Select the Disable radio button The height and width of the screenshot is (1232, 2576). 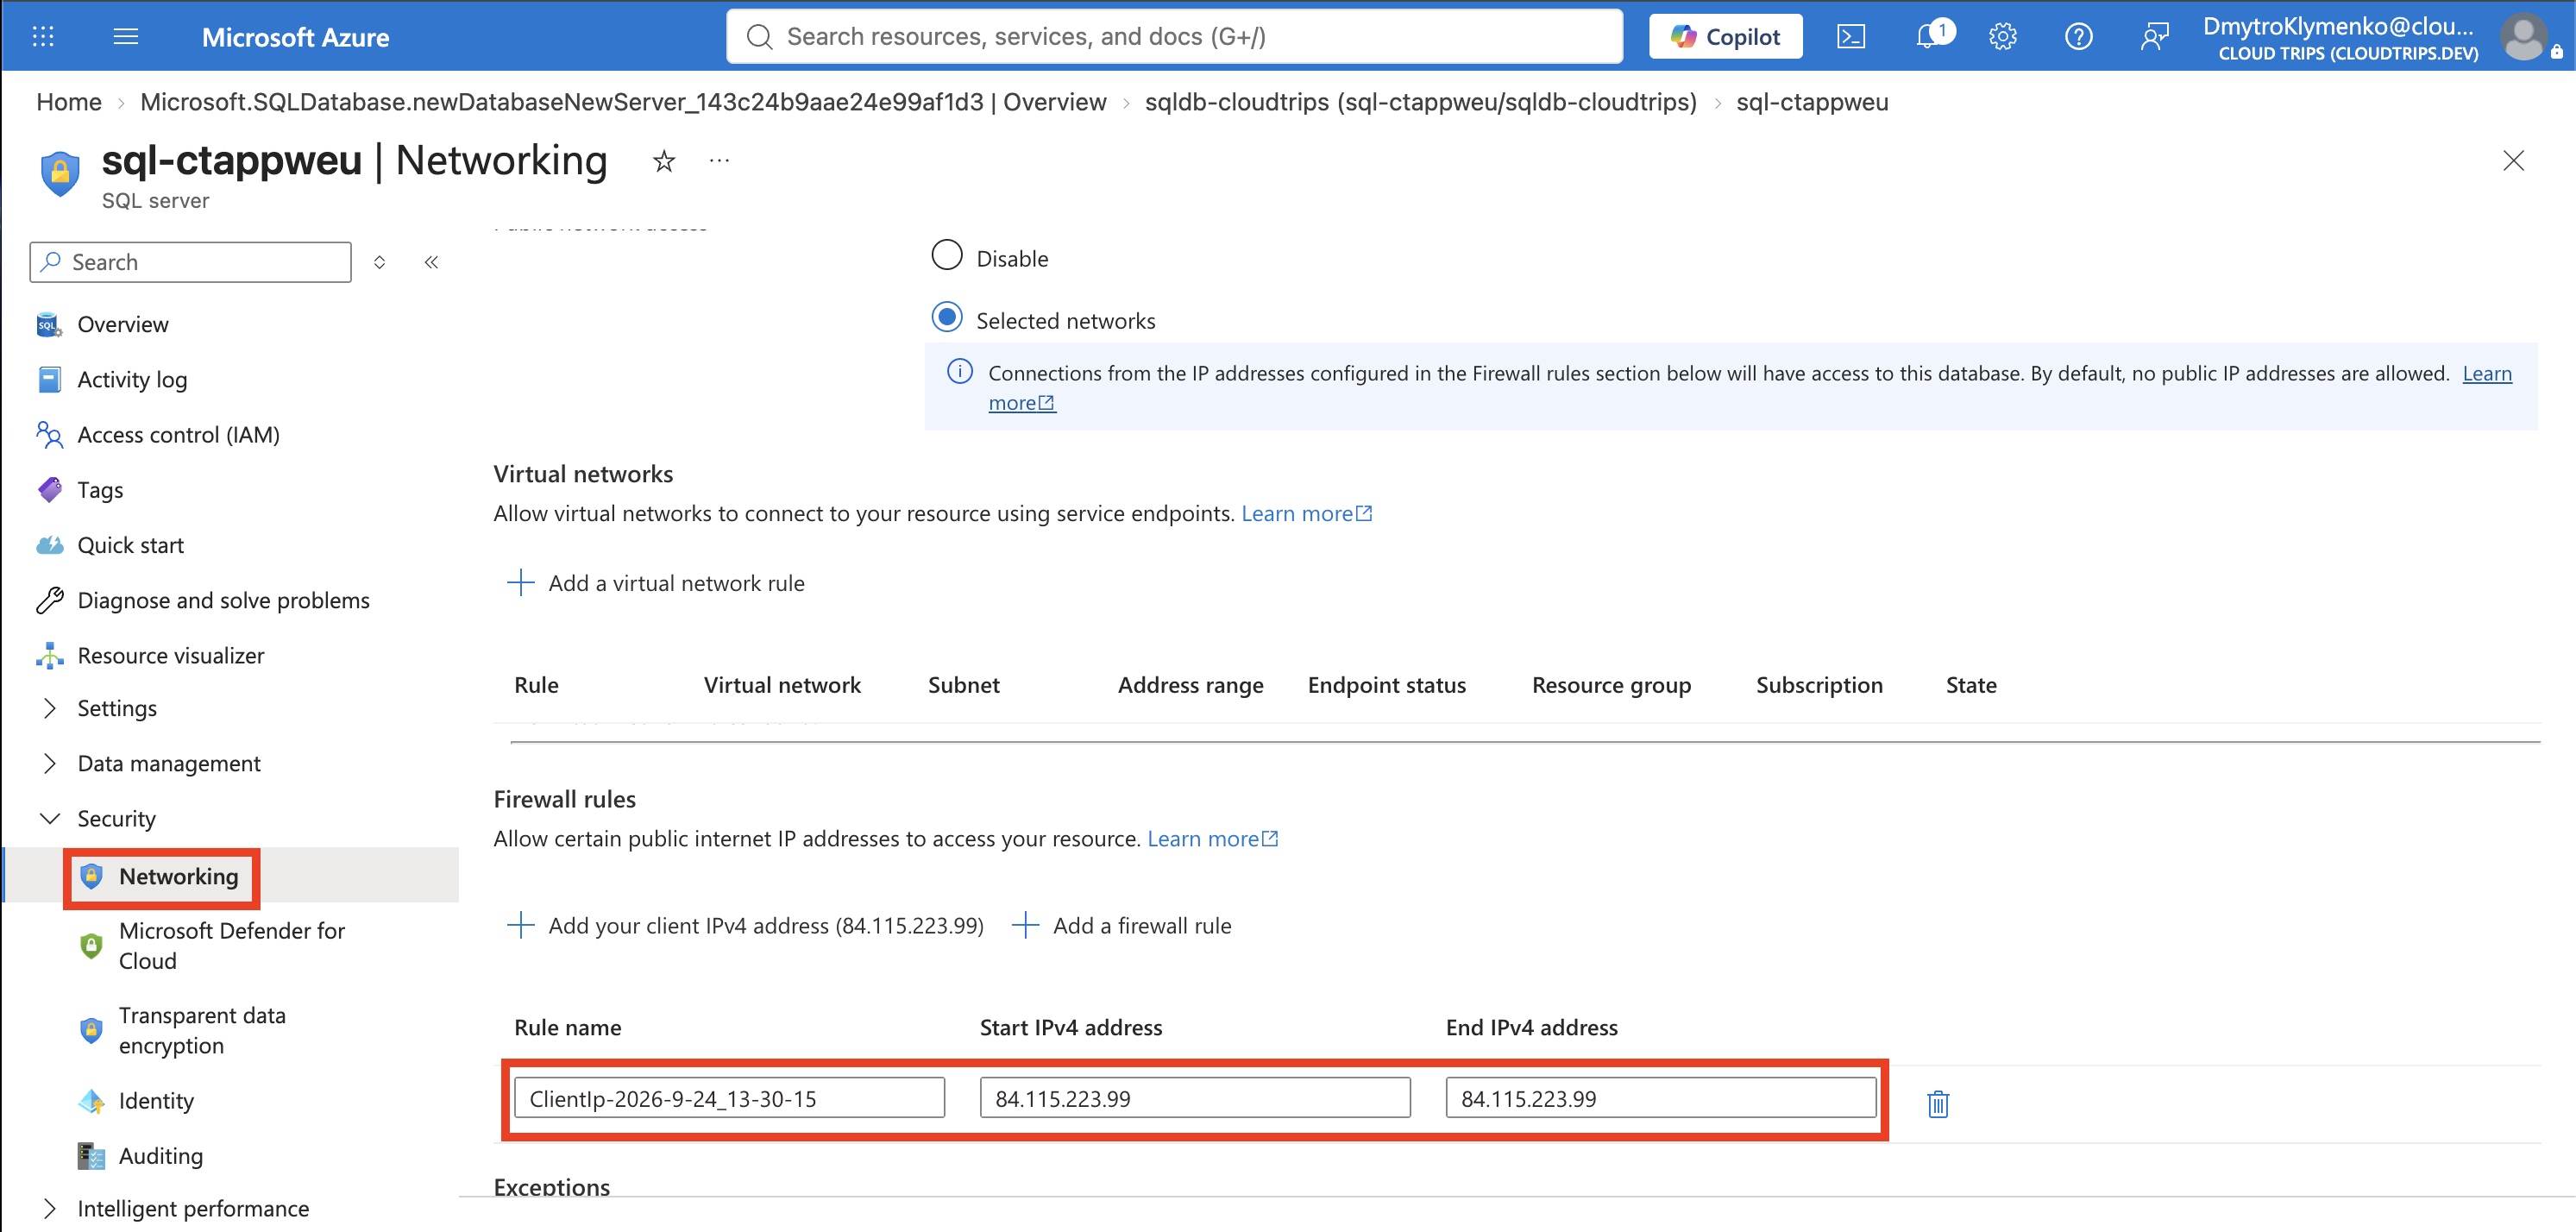[947, 255]
